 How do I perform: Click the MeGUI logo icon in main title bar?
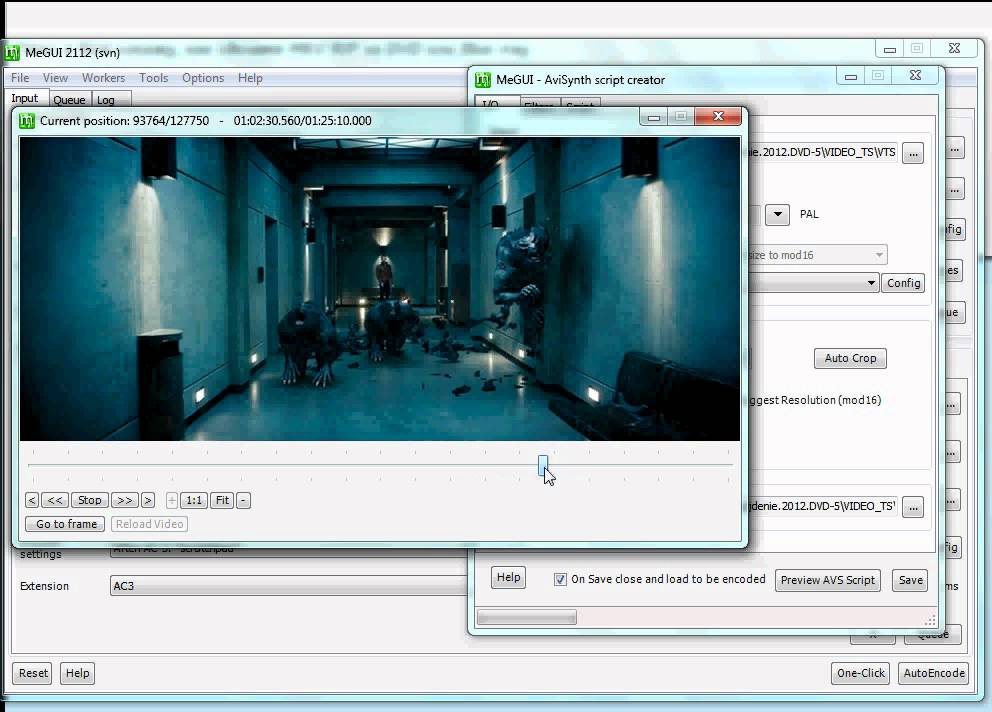coord(11,53)
